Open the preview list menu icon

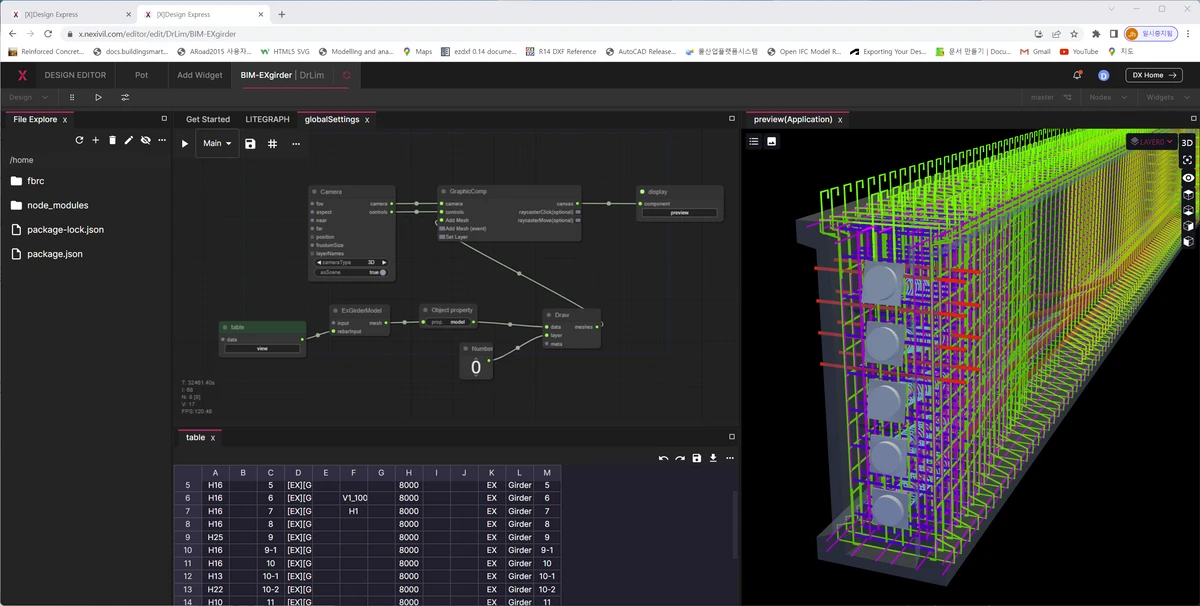pos(754,141)
